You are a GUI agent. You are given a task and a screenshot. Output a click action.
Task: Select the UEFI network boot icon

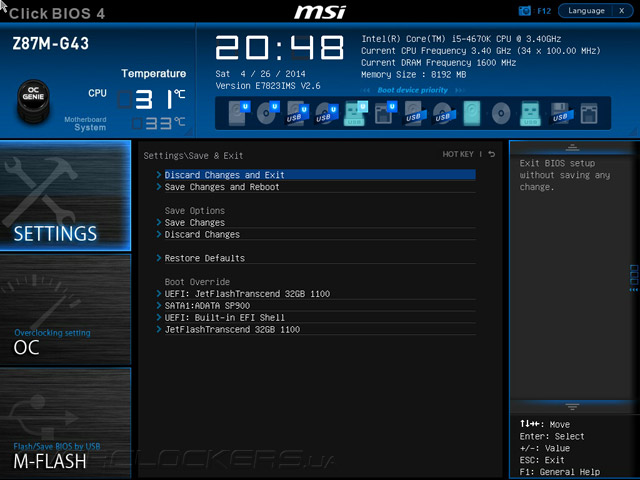coord(385,113)
